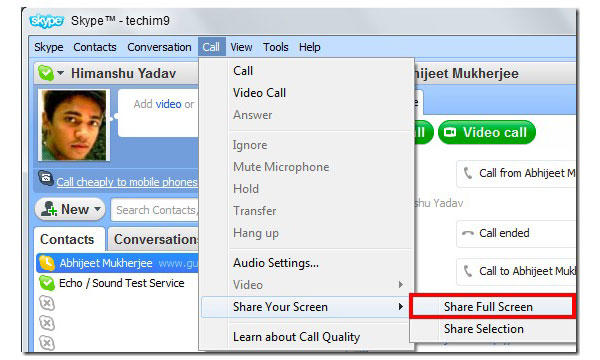The image size is (600, 360).
Task: Select the Abhijeet Mukherjee contact
Action: (118, 263)
